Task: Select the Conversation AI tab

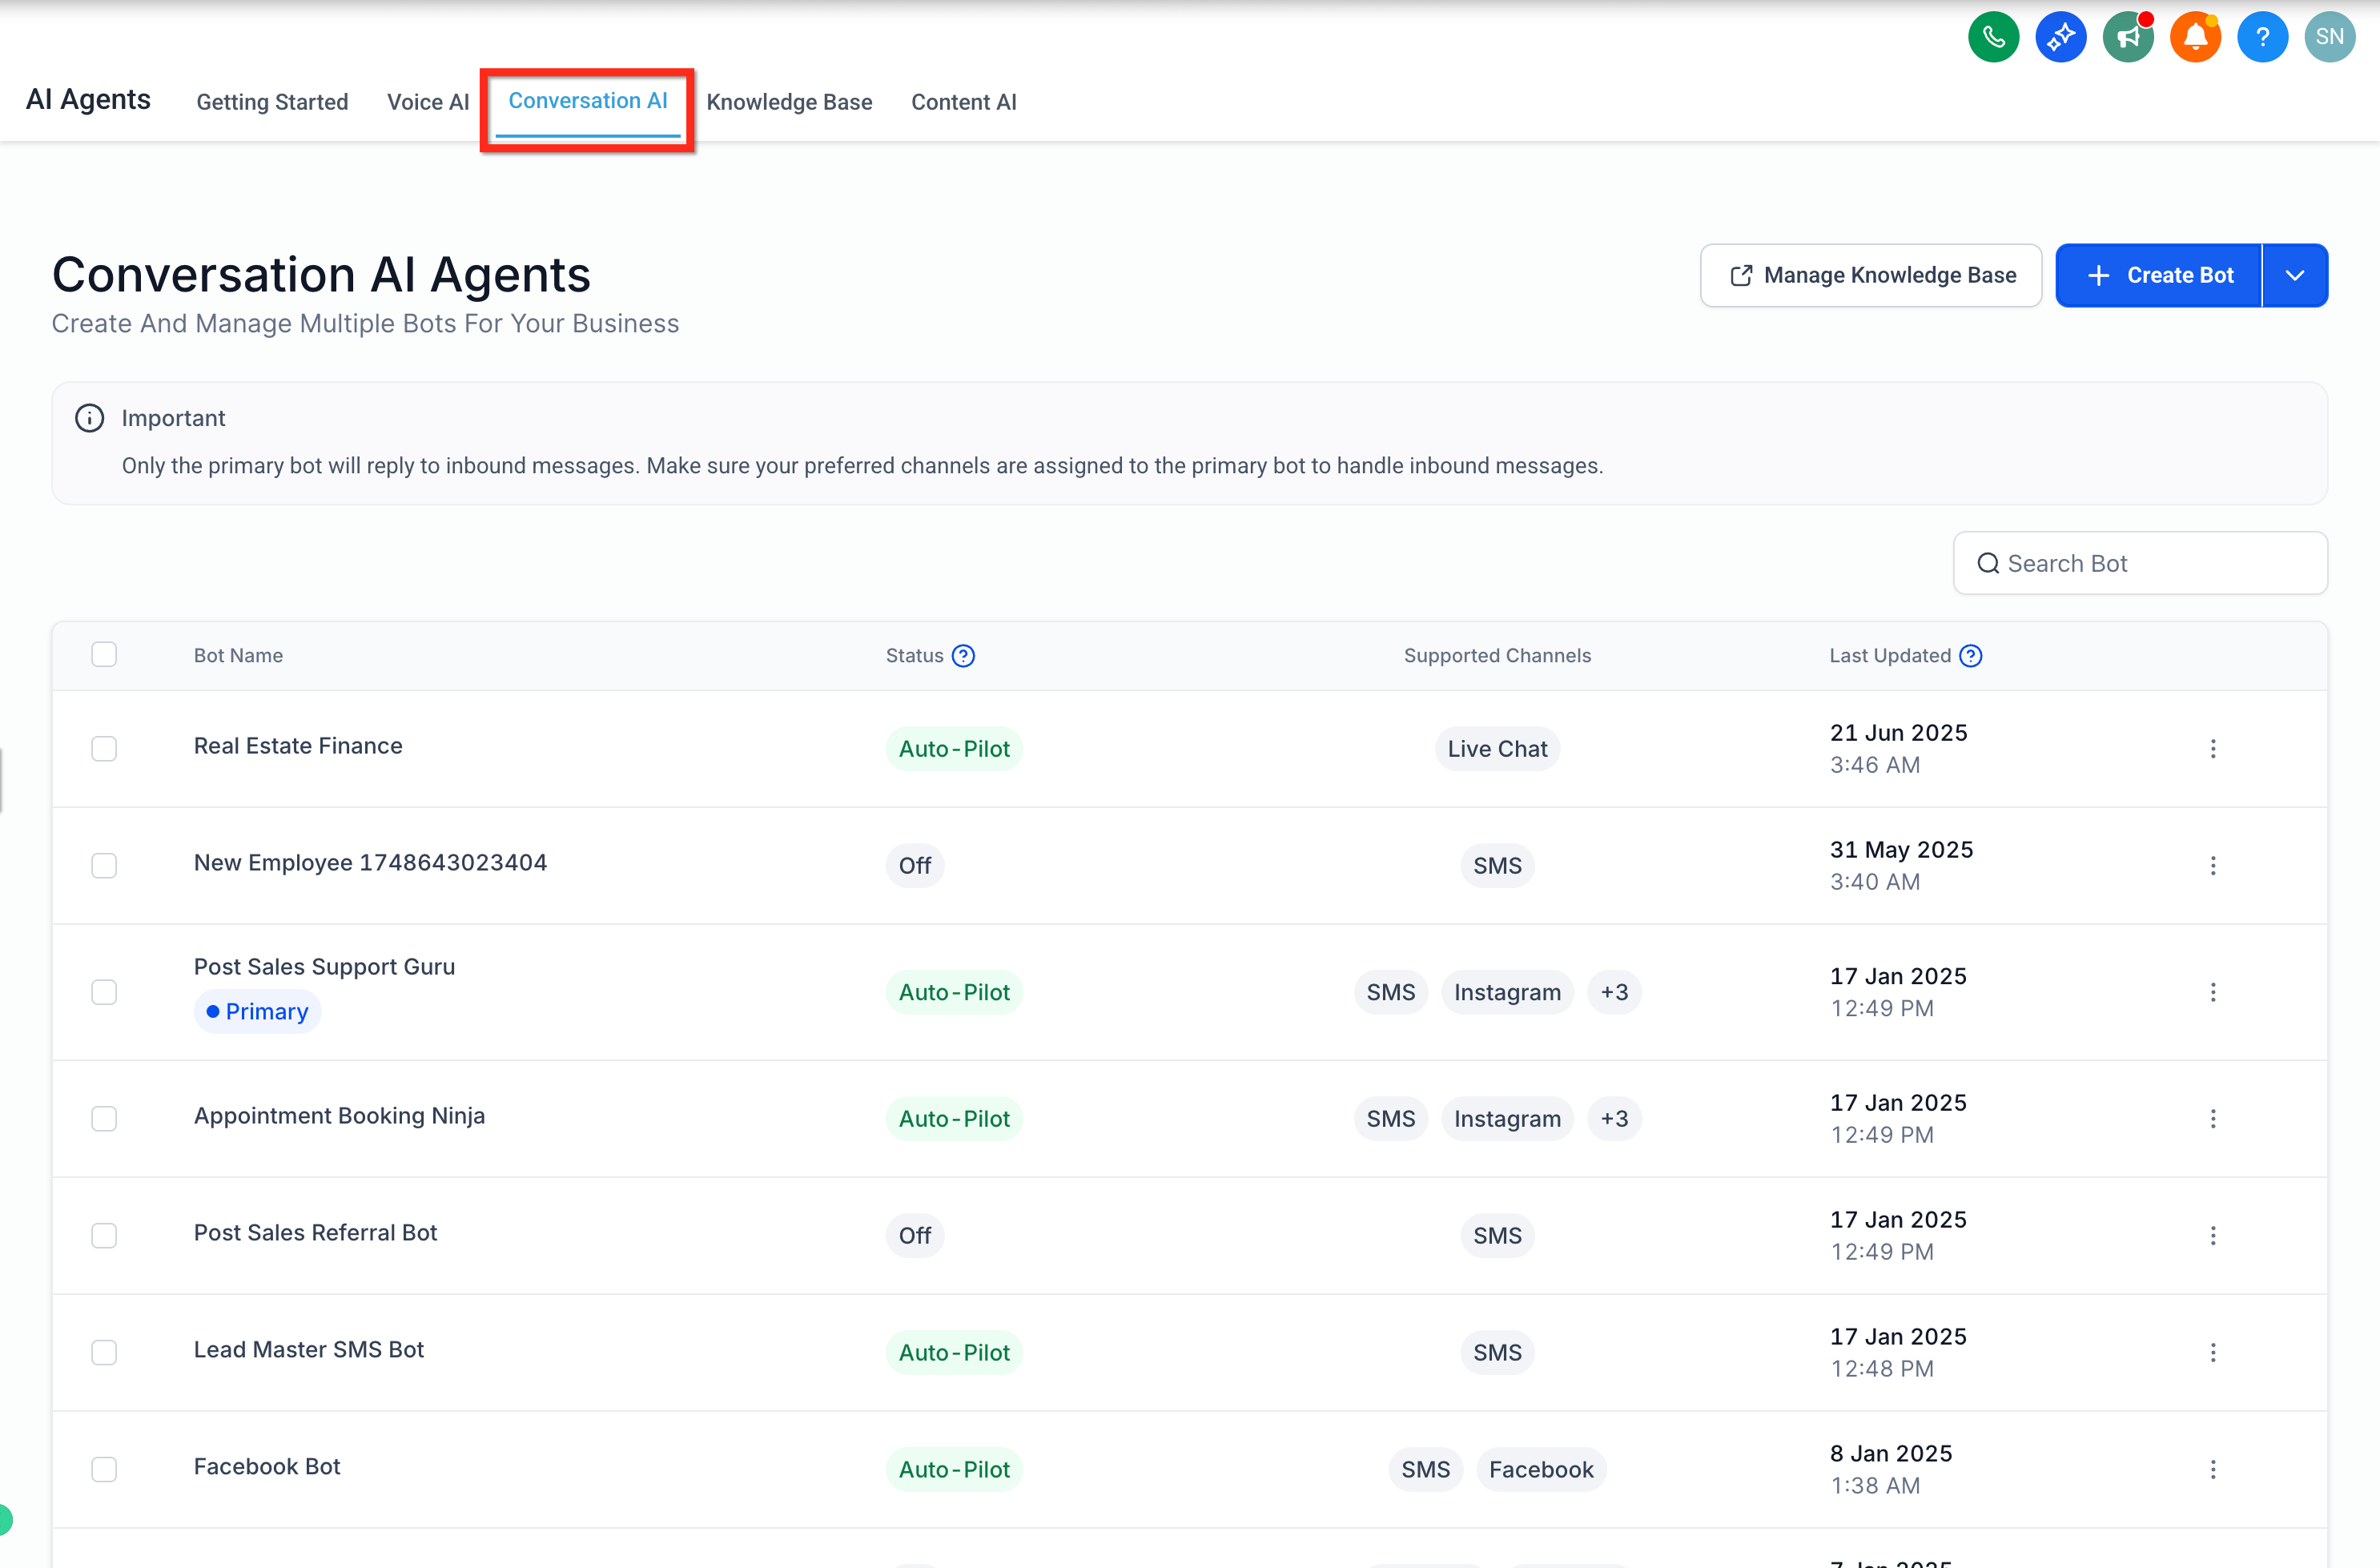Action: click(588, 101)
